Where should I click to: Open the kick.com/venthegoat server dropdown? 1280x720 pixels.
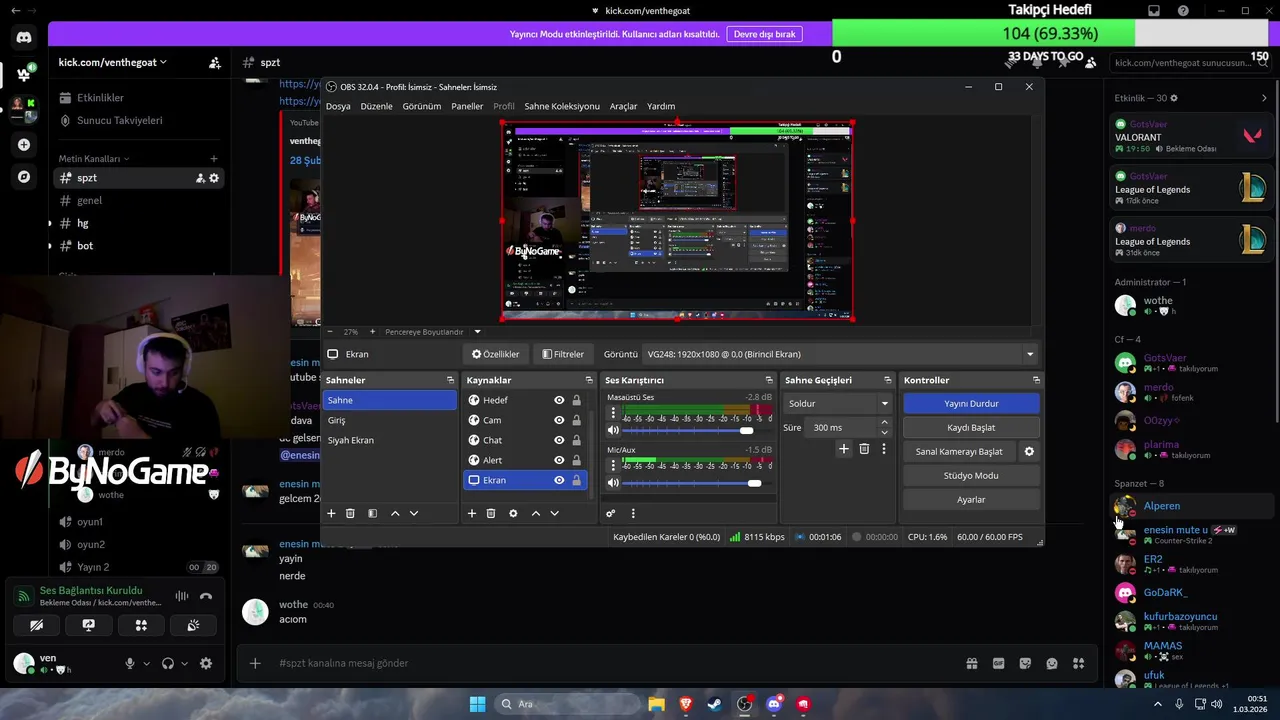pos(112,62)
